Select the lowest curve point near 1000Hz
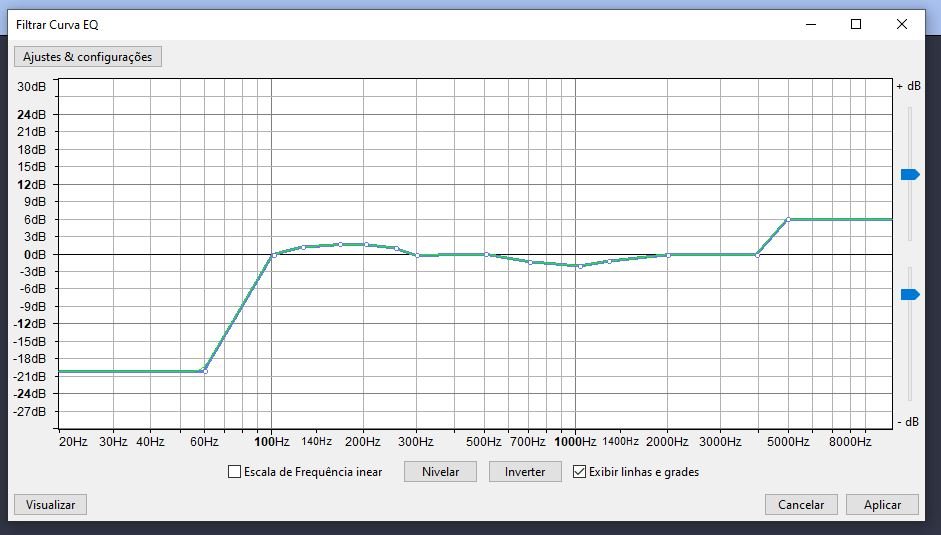 (x=580, y=266)
